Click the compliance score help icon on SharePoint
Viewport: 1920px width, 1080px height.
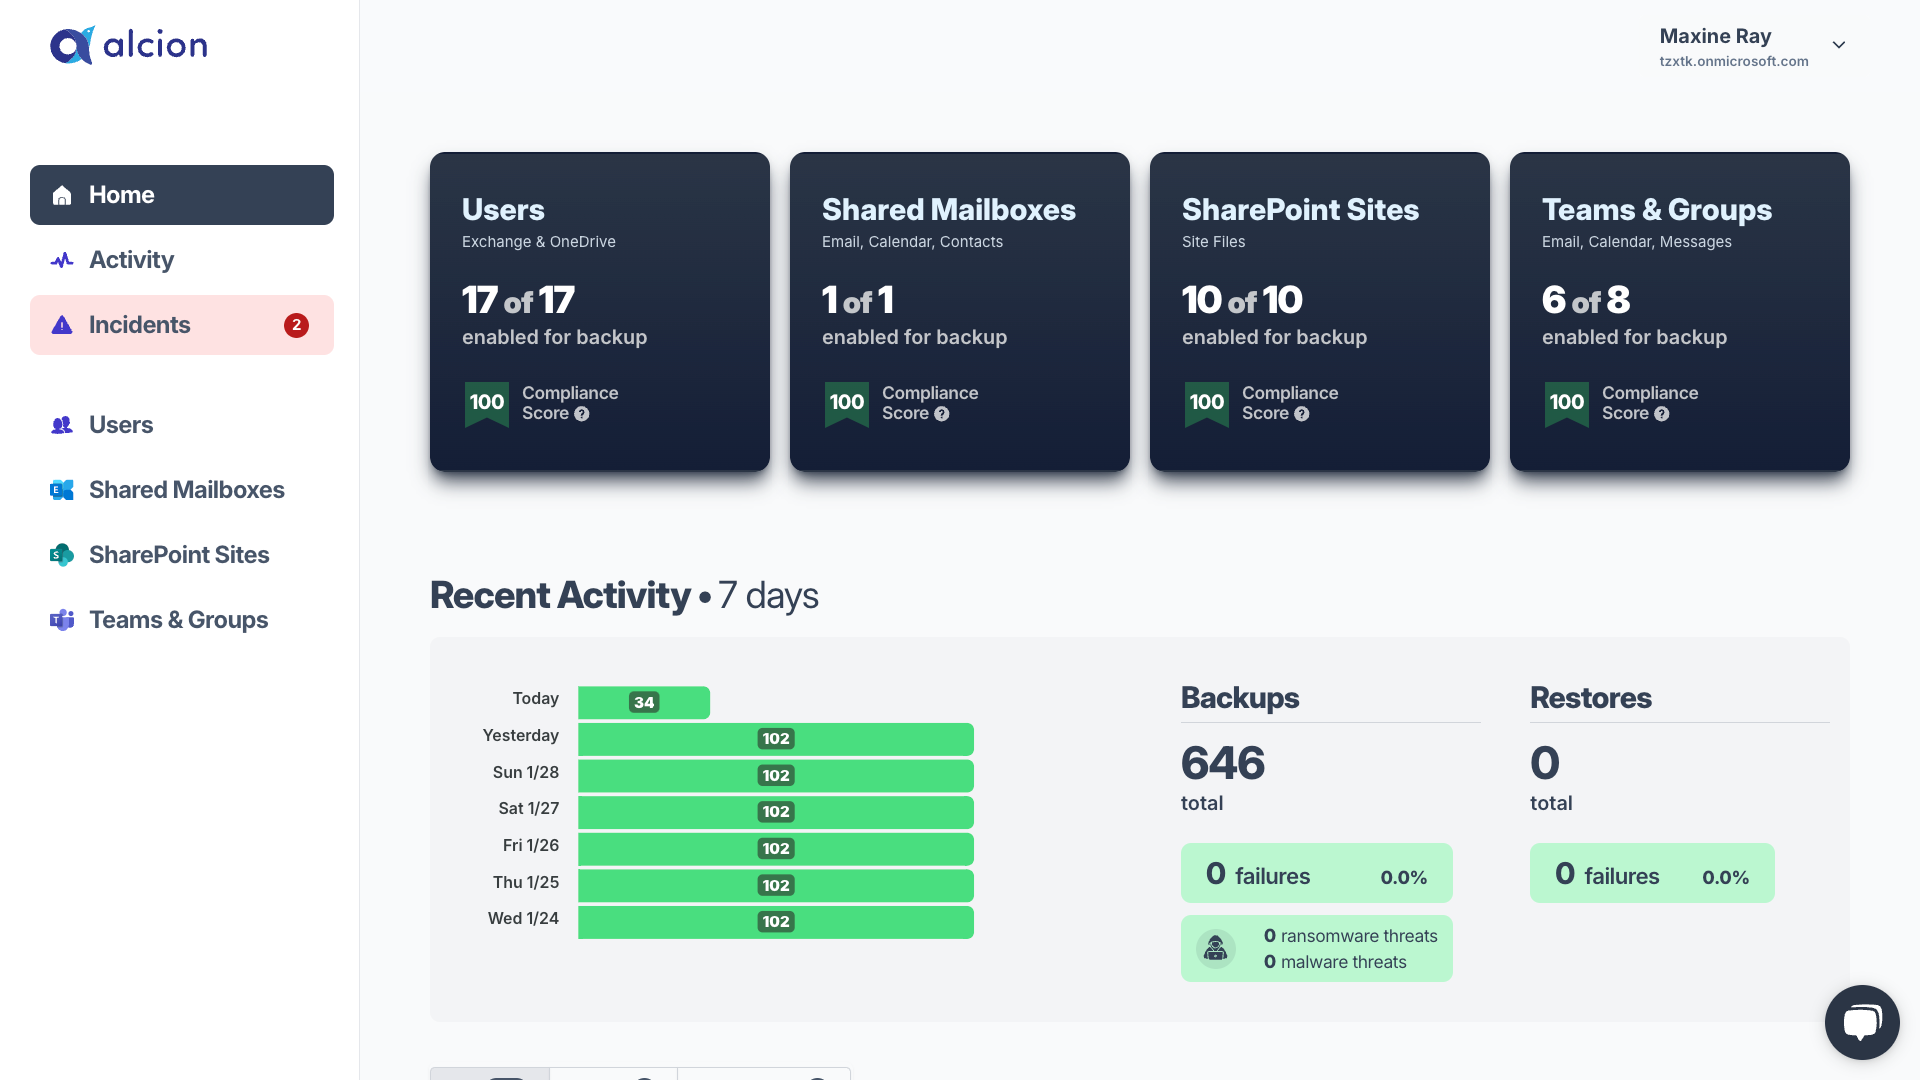coord(1302,414)
